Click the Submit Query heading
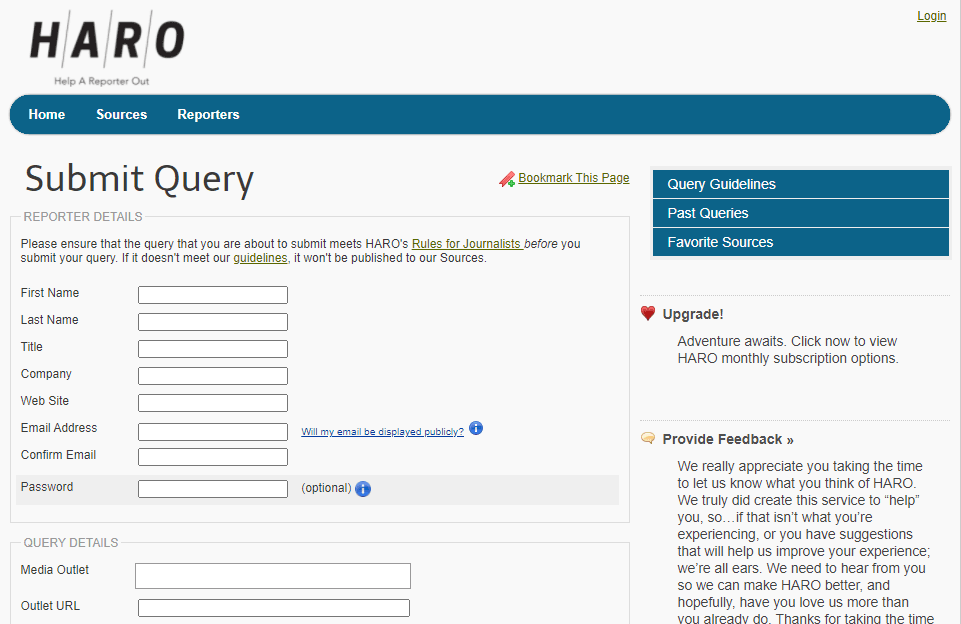The height and width of the screenshot is (624, 961). (x=139, y=179)
